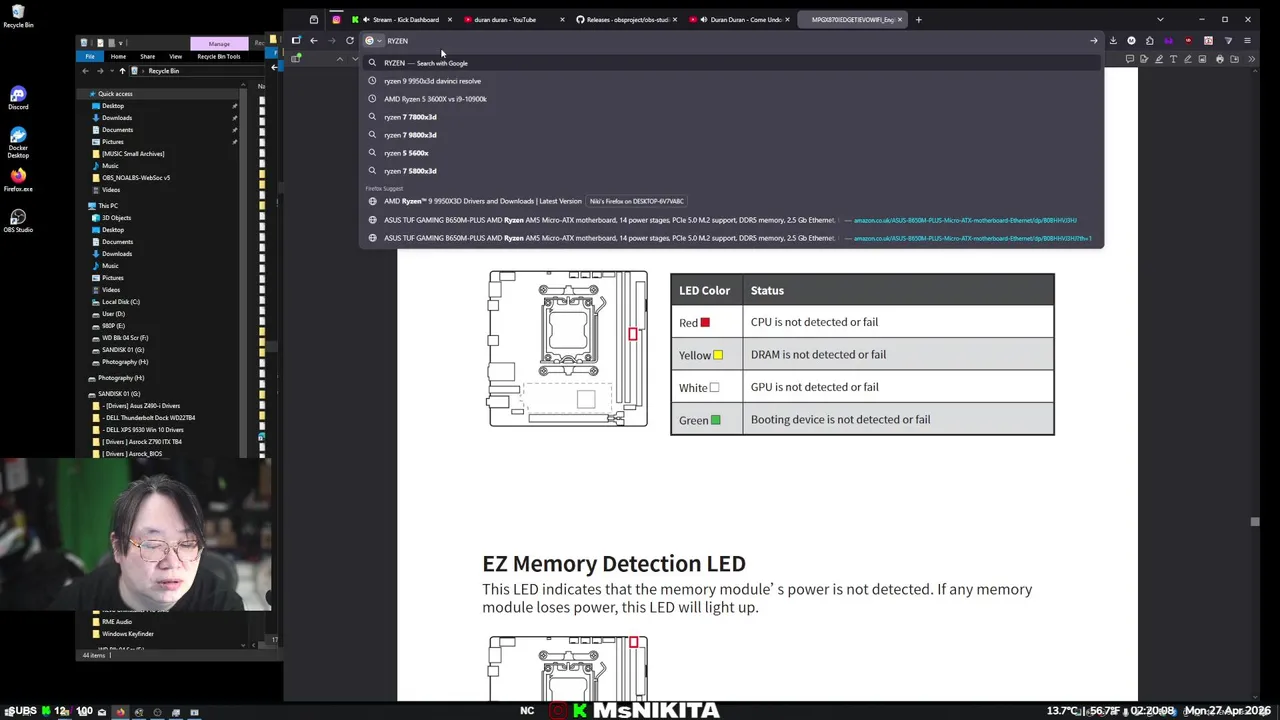Open File menu in Recycle Bin window
Image resolution: width=1280 pixels, height=720 pixels.
tap(90, 56)
